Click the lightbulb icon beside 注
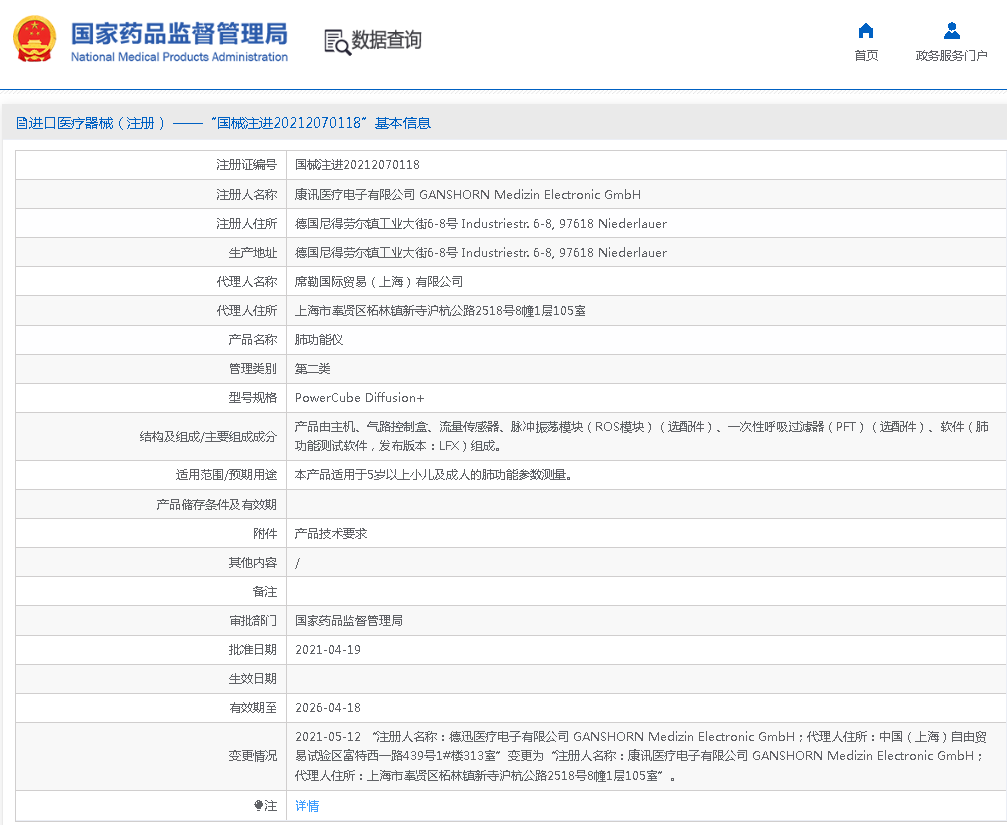This screenshot has width=1007, height=825. click(x=258, y=806)
